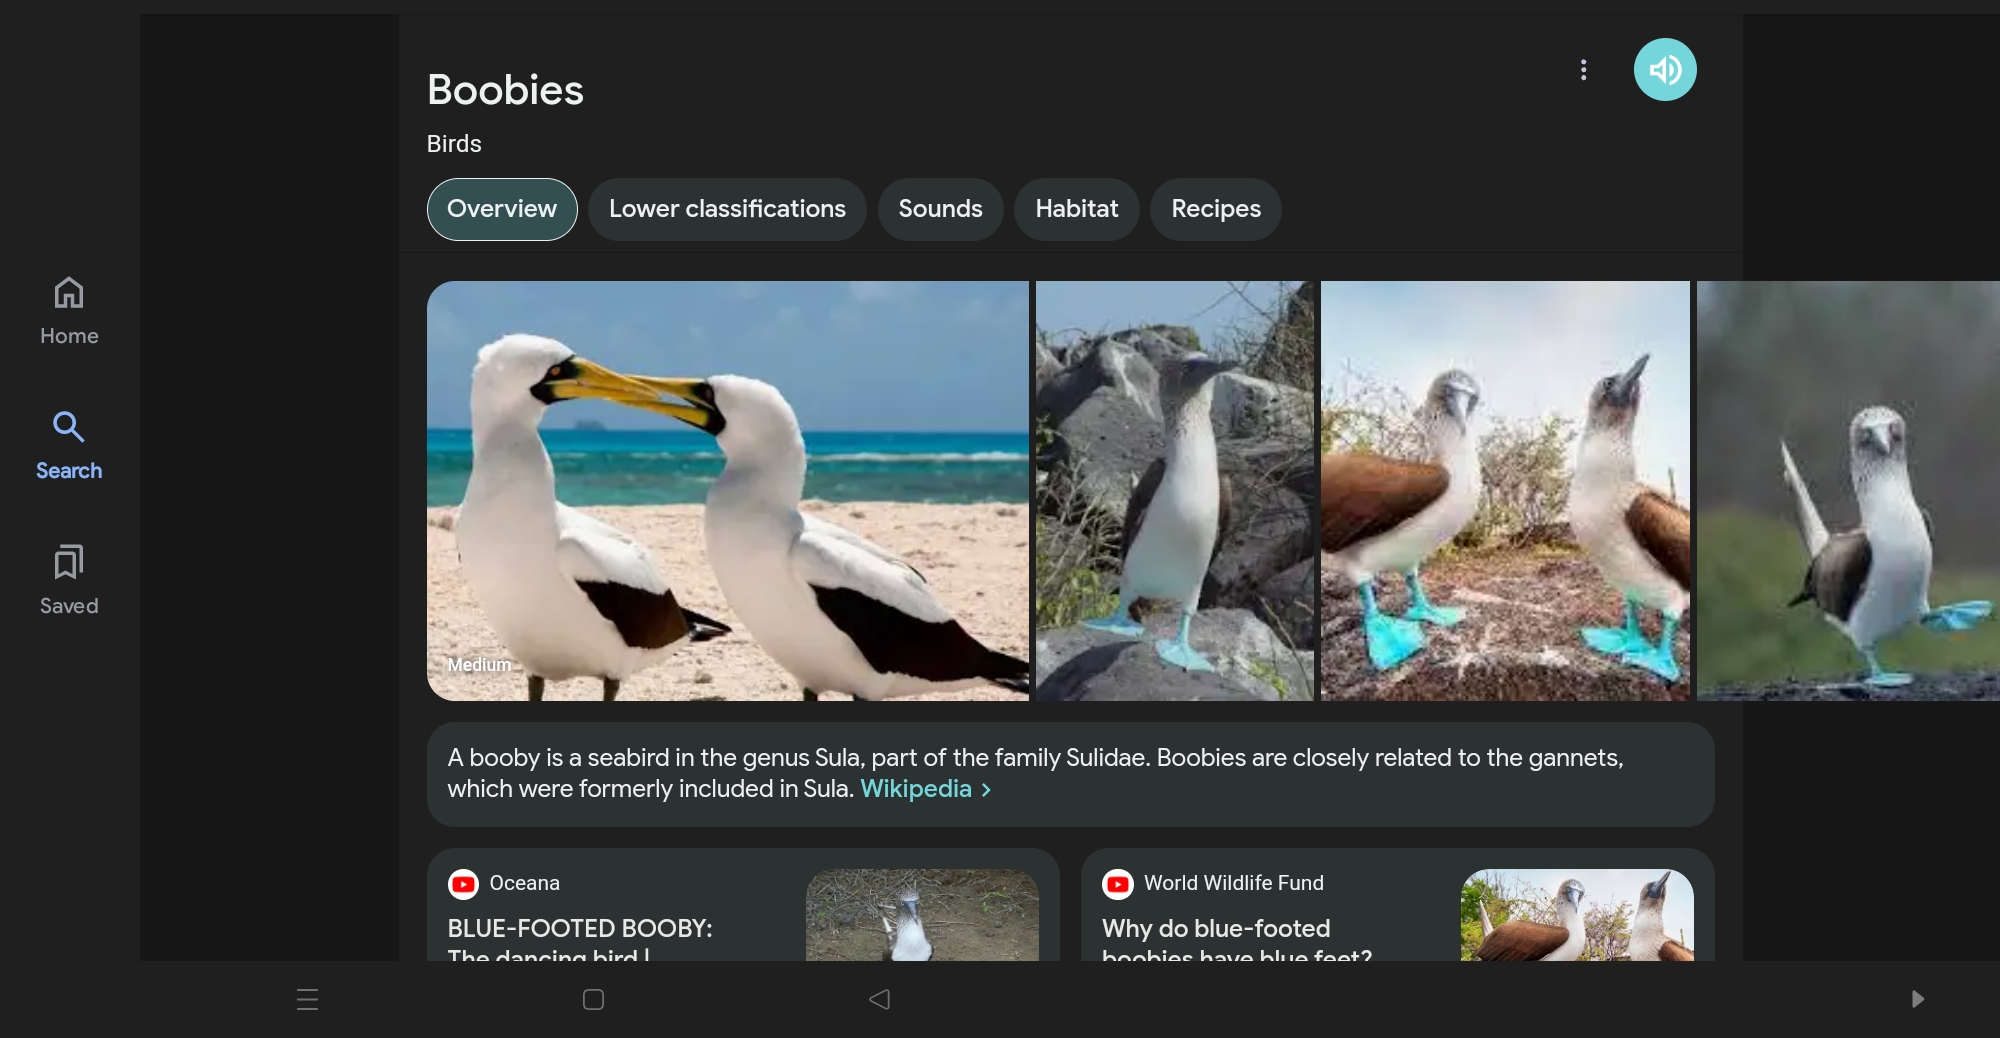Tap the Android home square button

click(x=593, y=999)
